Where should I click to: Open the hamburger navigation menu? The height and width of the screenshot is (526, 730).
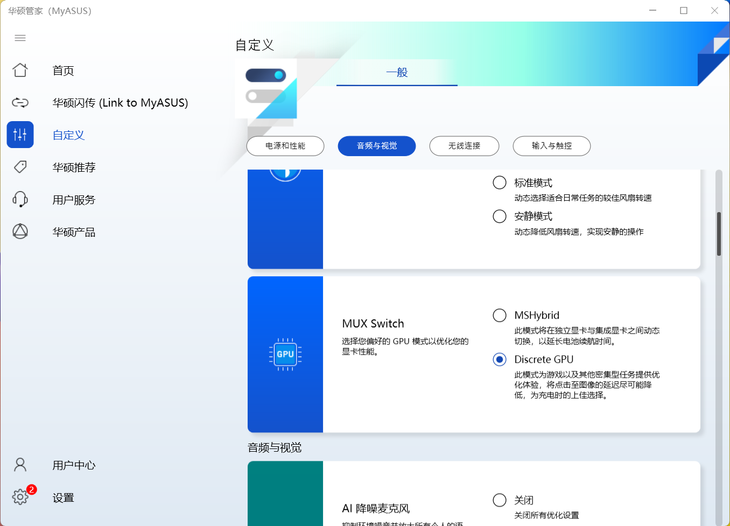pos(20,38)
